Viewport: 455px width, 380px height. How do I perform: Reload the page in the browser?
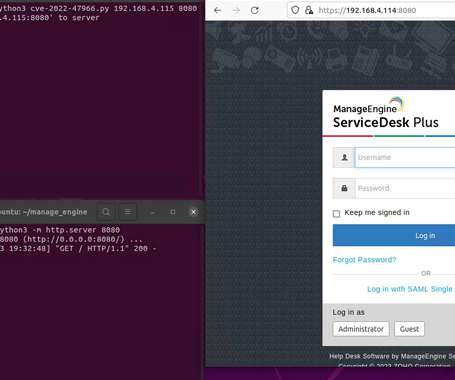tap(255, 10)
